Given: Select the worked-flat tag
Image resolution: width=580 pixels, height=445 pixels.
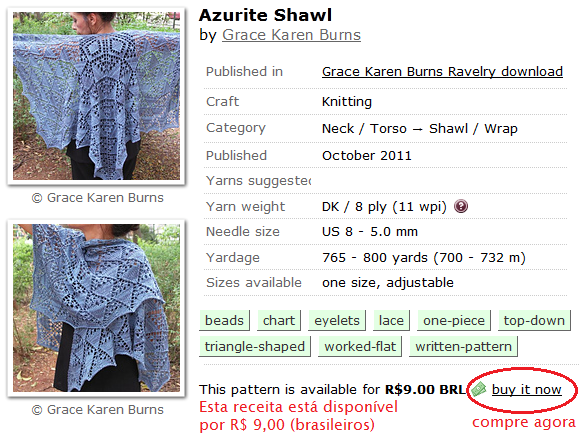Looking at the screenshot, I should (x=360, y=346).
